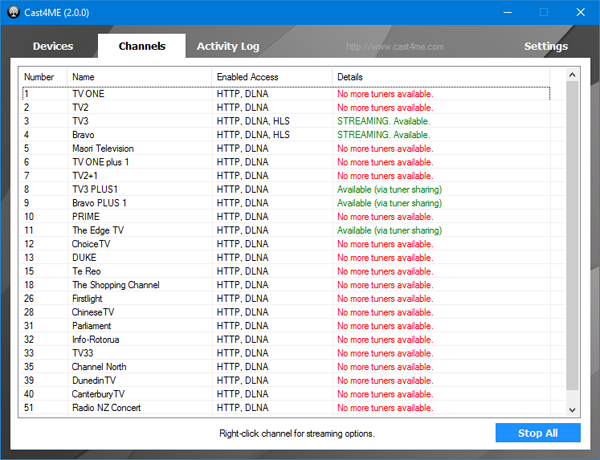Click channel number 51 cell

click(x=29, y=408)
